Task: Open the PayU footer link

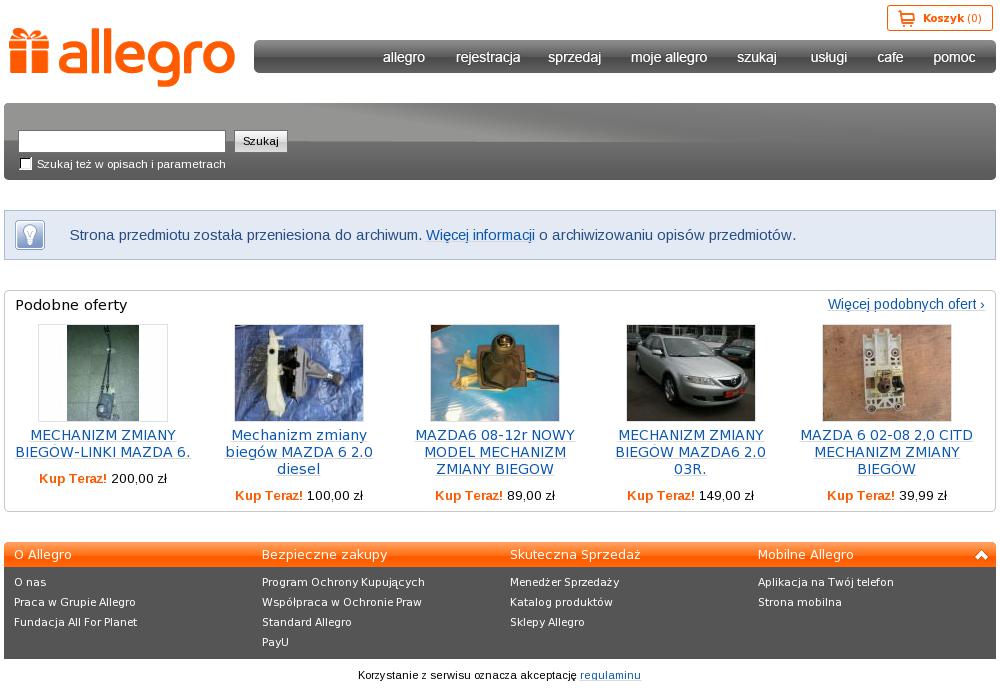Action: point(275,642)
